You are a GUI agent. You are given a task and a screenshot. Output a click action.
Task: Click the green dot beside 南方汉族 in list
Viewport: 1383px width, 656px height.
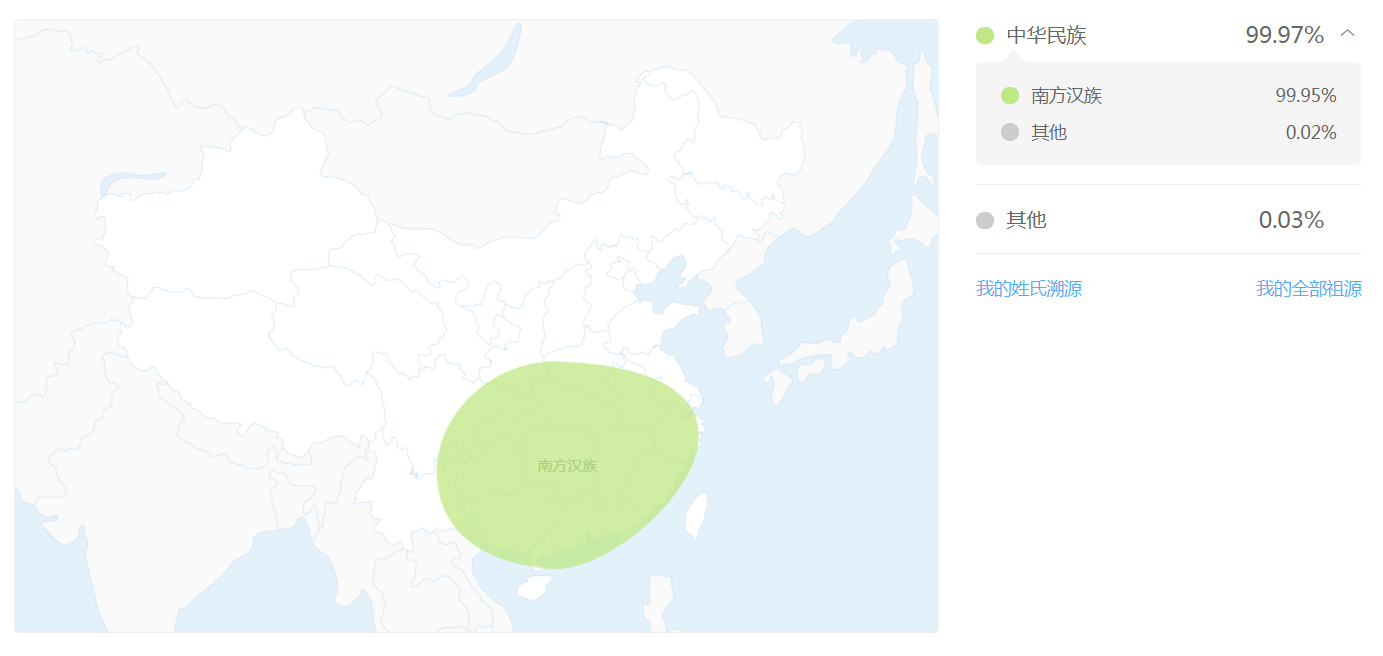point(1010,96)
